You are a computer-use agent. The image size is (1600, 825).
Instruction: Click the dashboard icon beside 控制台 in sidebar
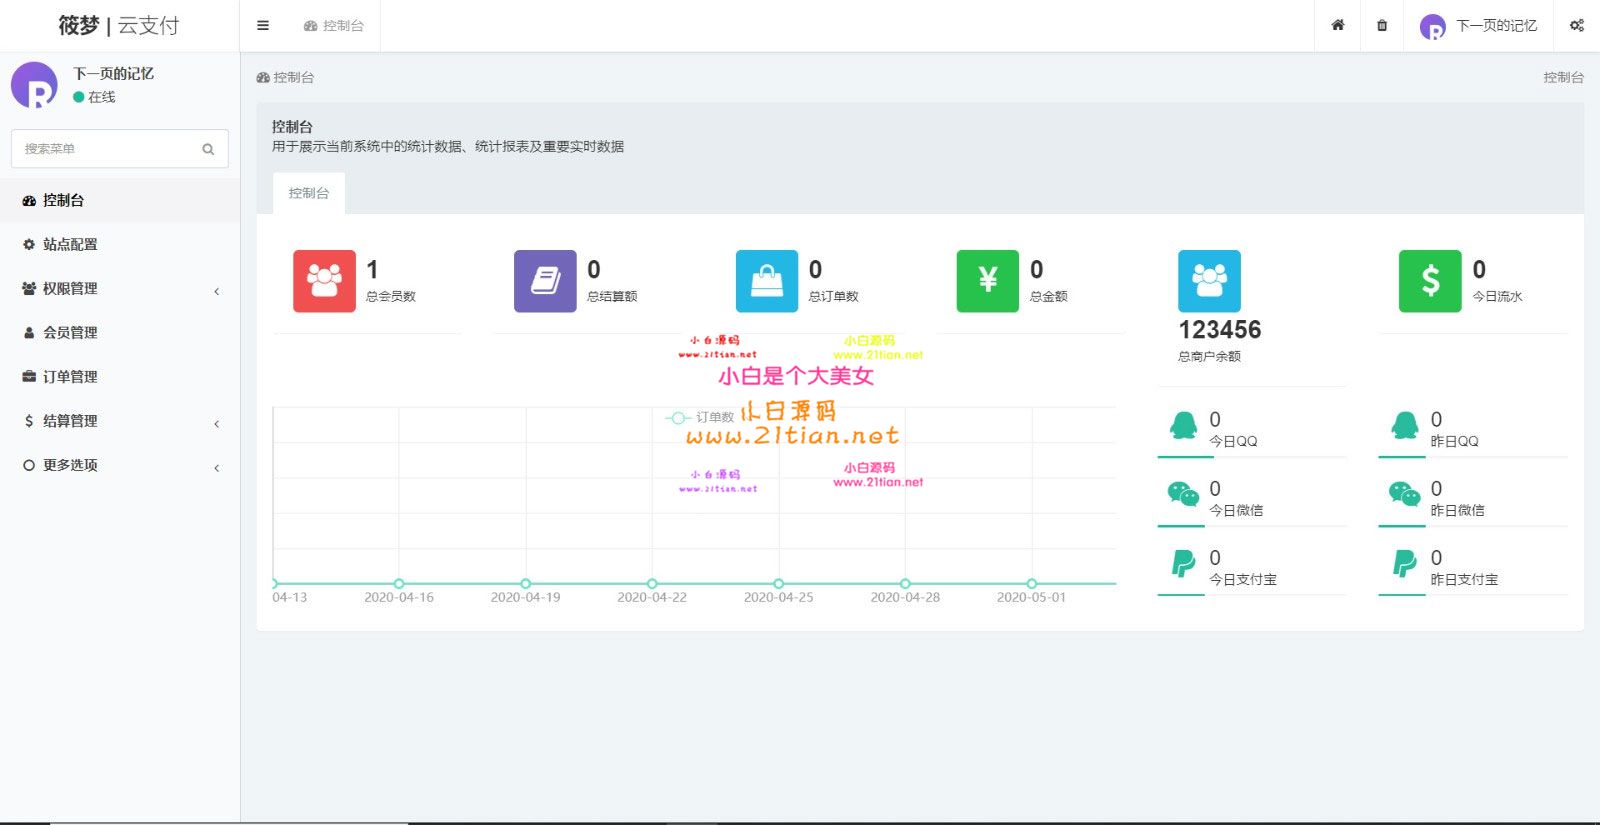pyautogui.click(x=29, y=201)
